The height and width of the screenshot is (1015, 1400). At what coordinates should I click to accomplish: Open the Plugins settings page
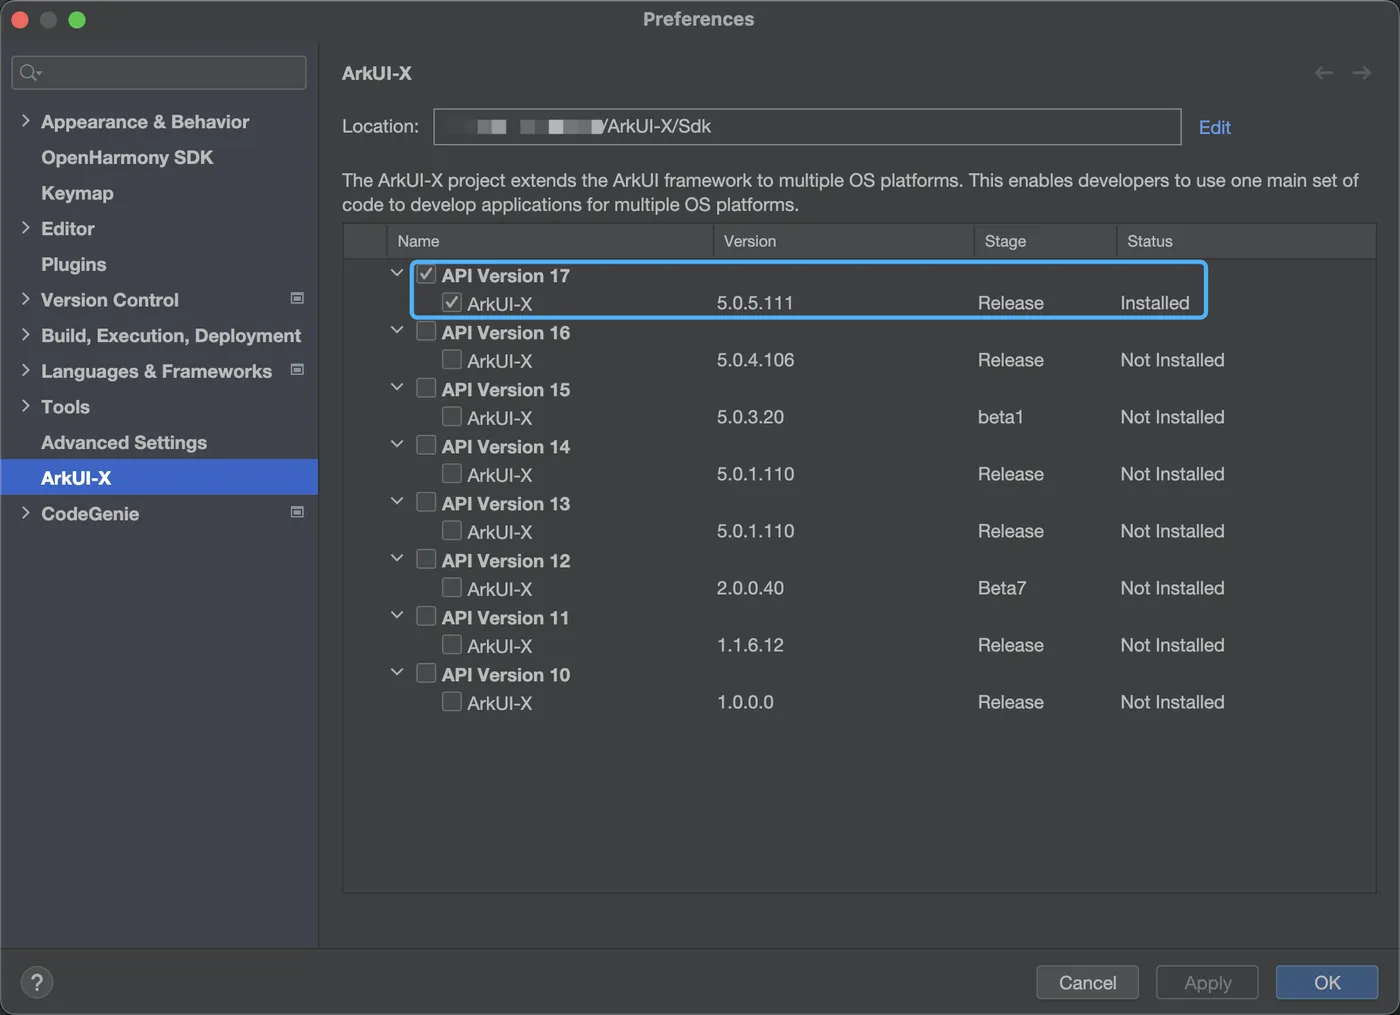pyautogui.click(x=73, y=264)
